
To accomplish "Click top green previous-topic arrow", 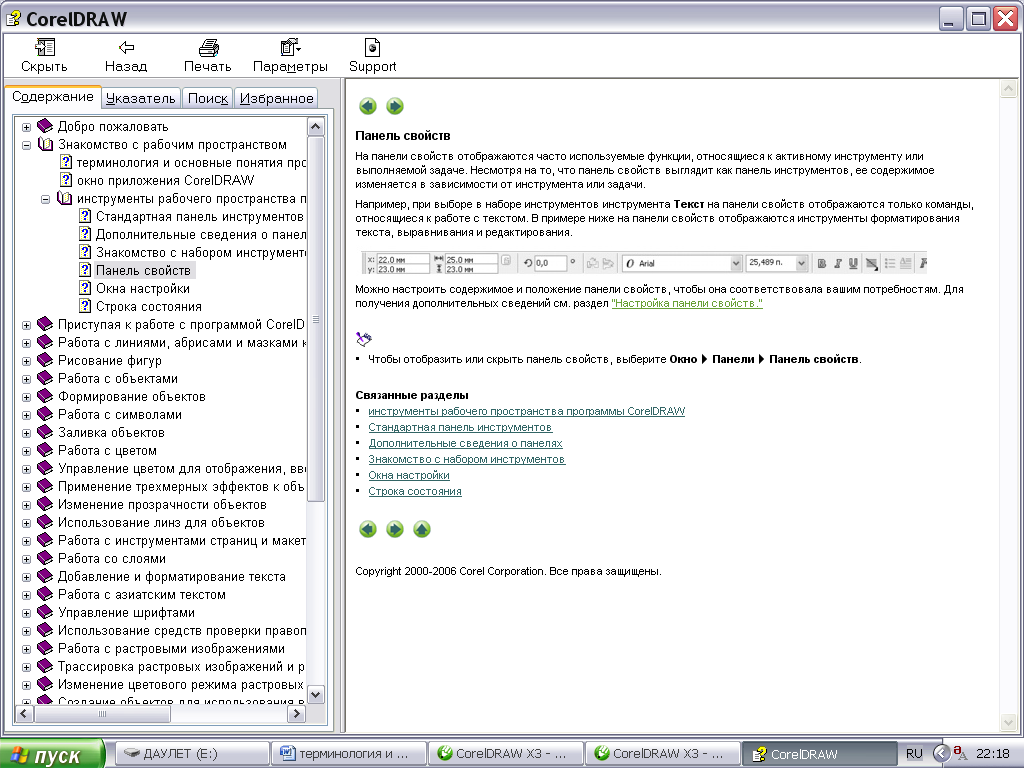I will coord(368,106).
